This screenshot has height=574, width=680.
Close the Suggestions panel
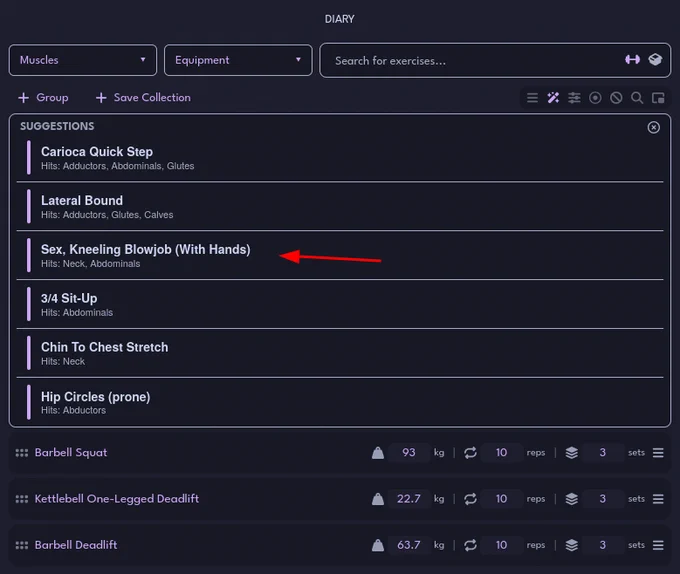tap(654, 127)
